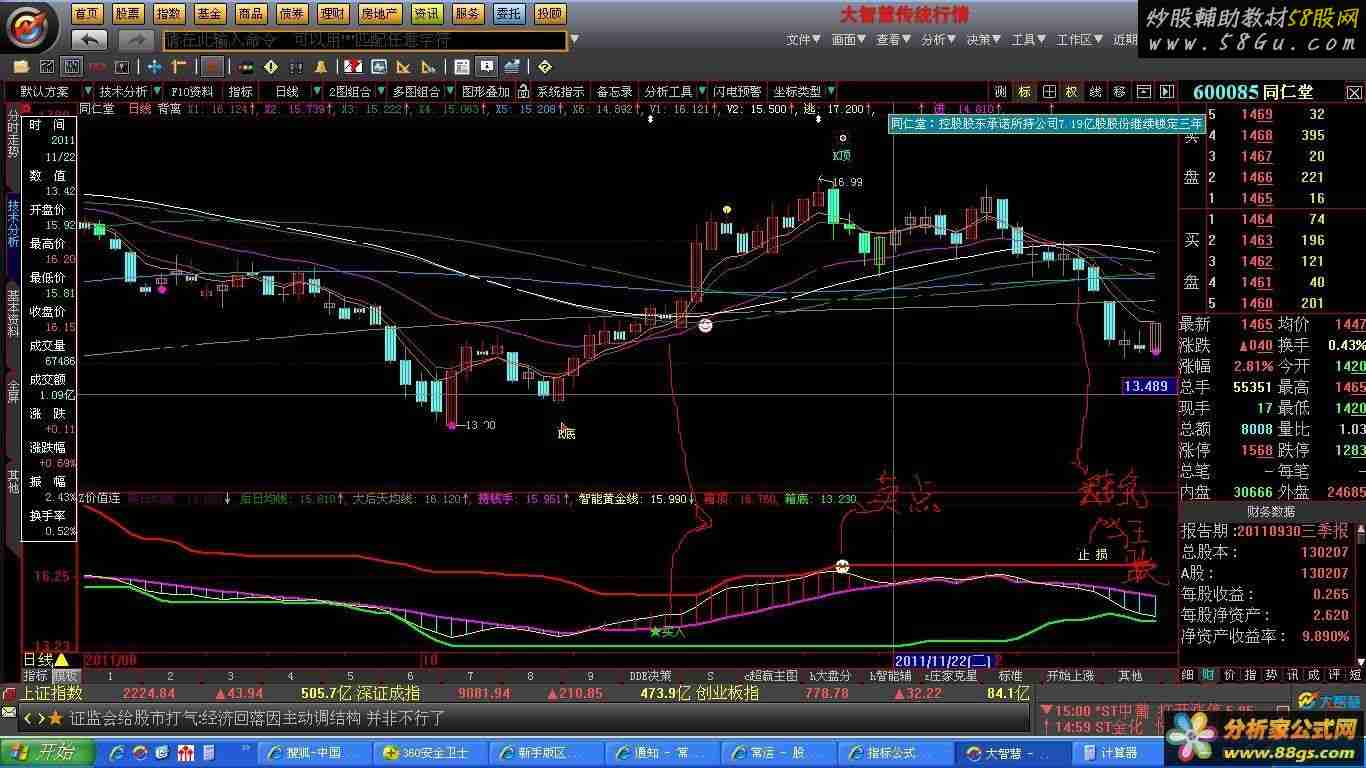Select the line chart view icon
The width and height of the screenshot is (1366, 768).
tap(47, 67)
